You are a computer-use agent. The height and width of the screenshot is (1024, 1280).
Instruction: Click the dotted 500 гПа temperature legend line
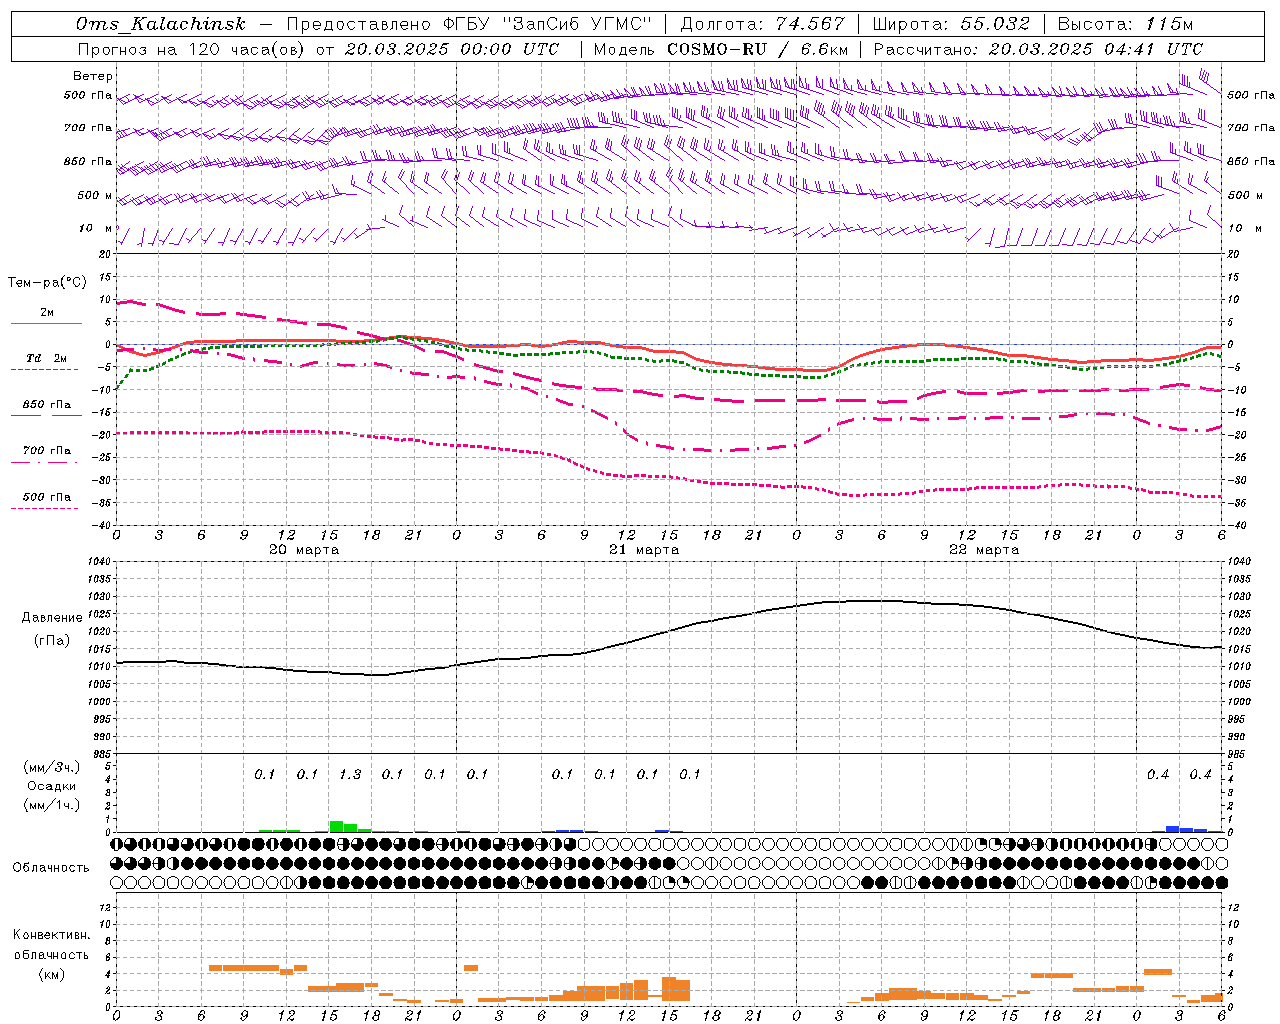click(x=46, y=508)
